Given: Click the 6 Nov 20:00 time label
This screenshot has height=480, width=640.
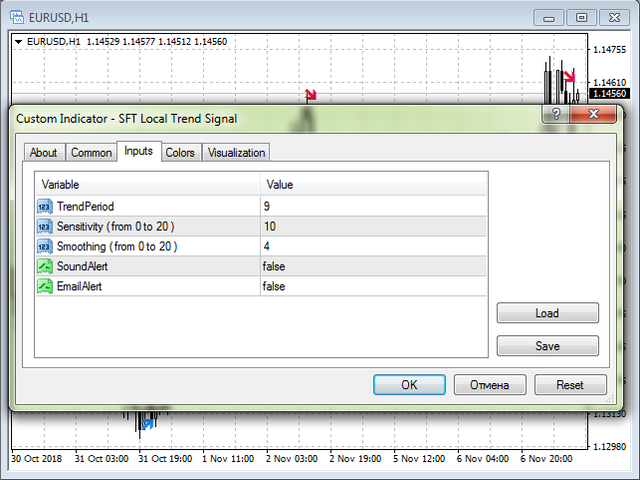Looking at the screenshot, I should pyautogui.click(x=546, y=459).
